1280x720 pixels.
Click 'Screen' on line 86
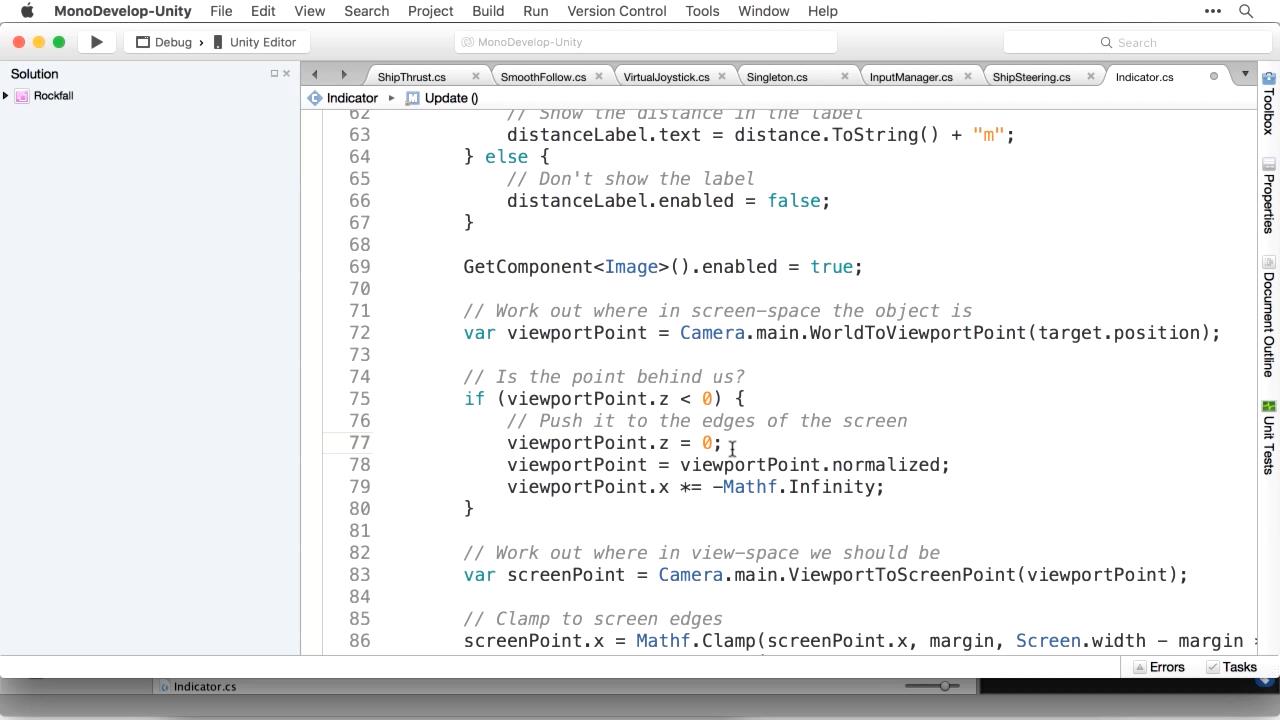point(1048,641)
